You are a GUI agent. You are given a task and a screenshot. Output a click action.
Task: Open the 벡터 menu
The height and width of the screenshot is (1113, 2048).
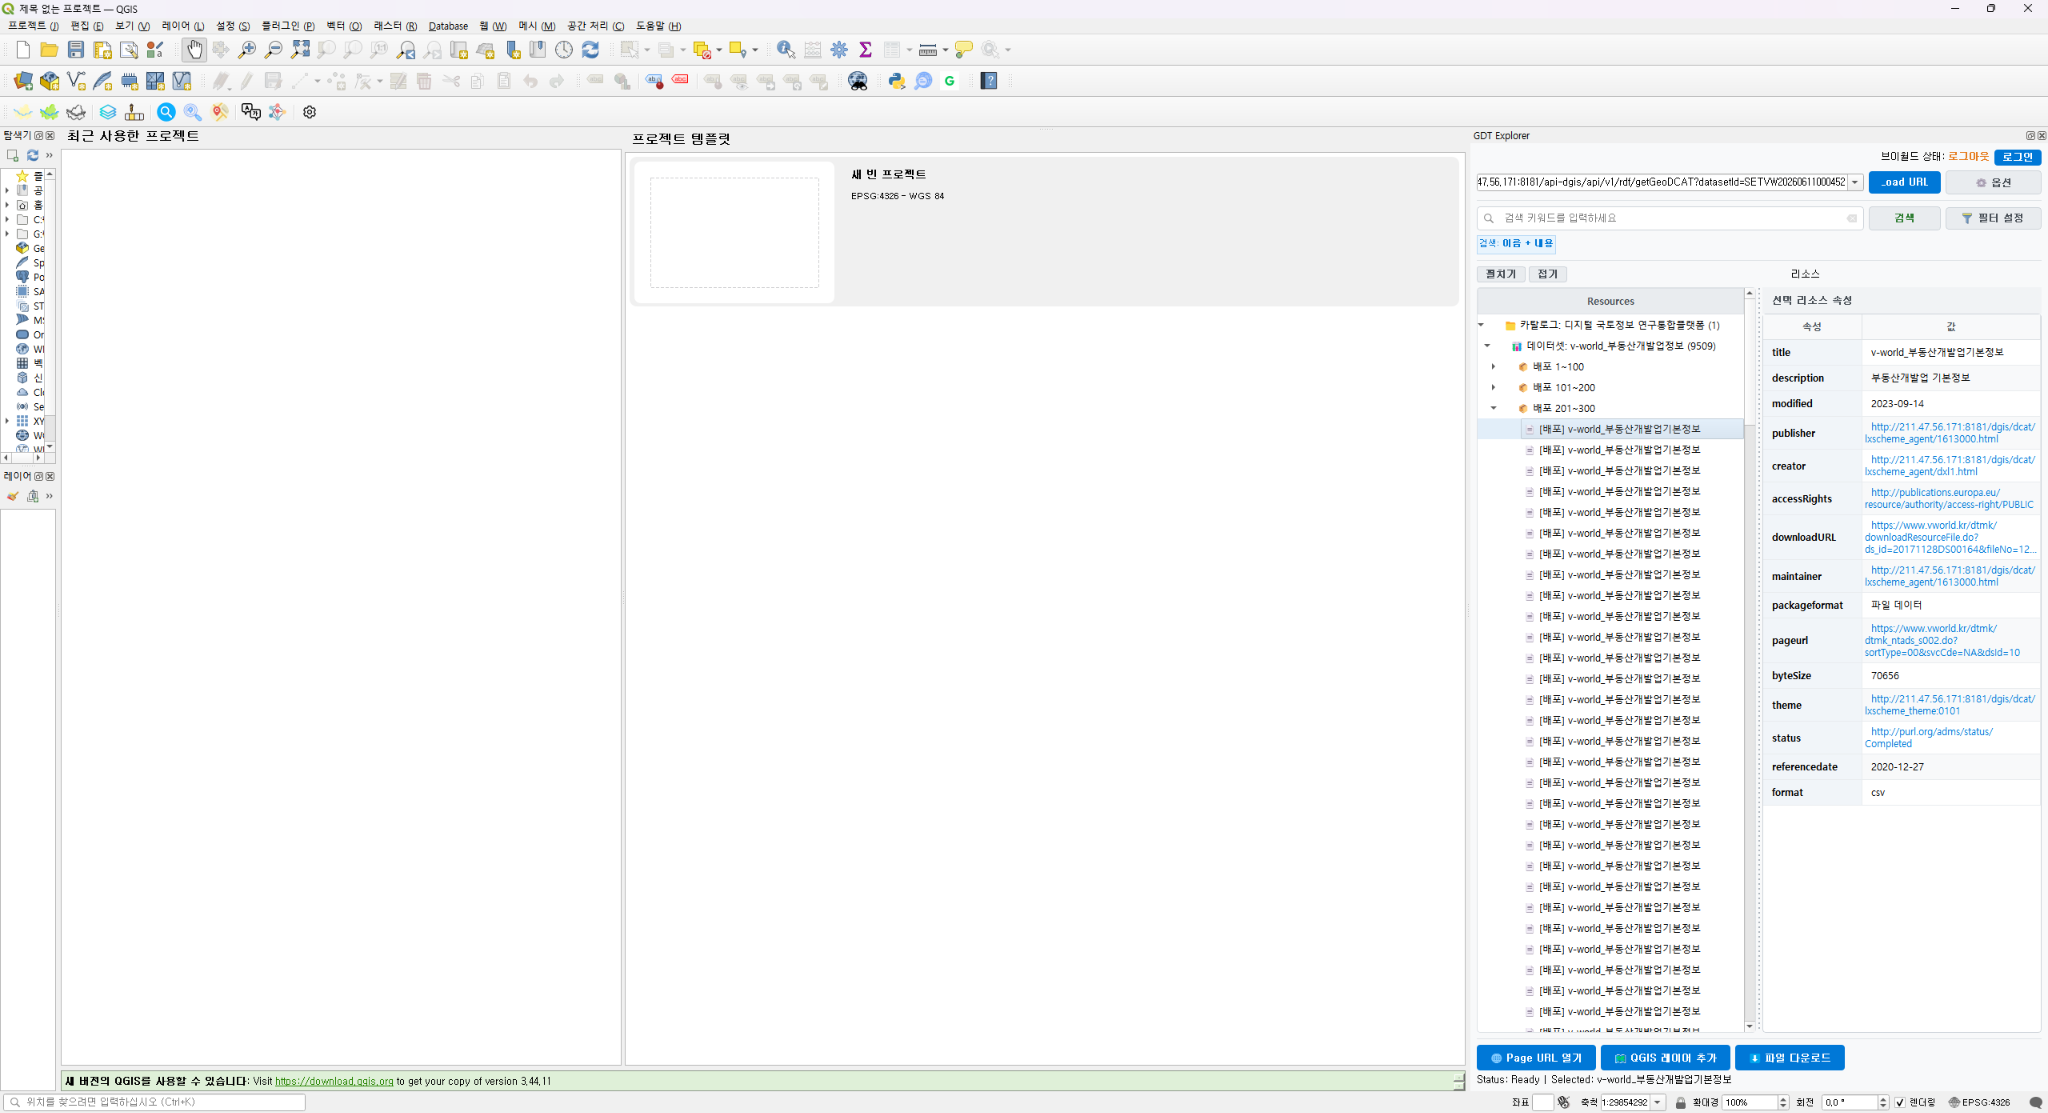[344, 26]
